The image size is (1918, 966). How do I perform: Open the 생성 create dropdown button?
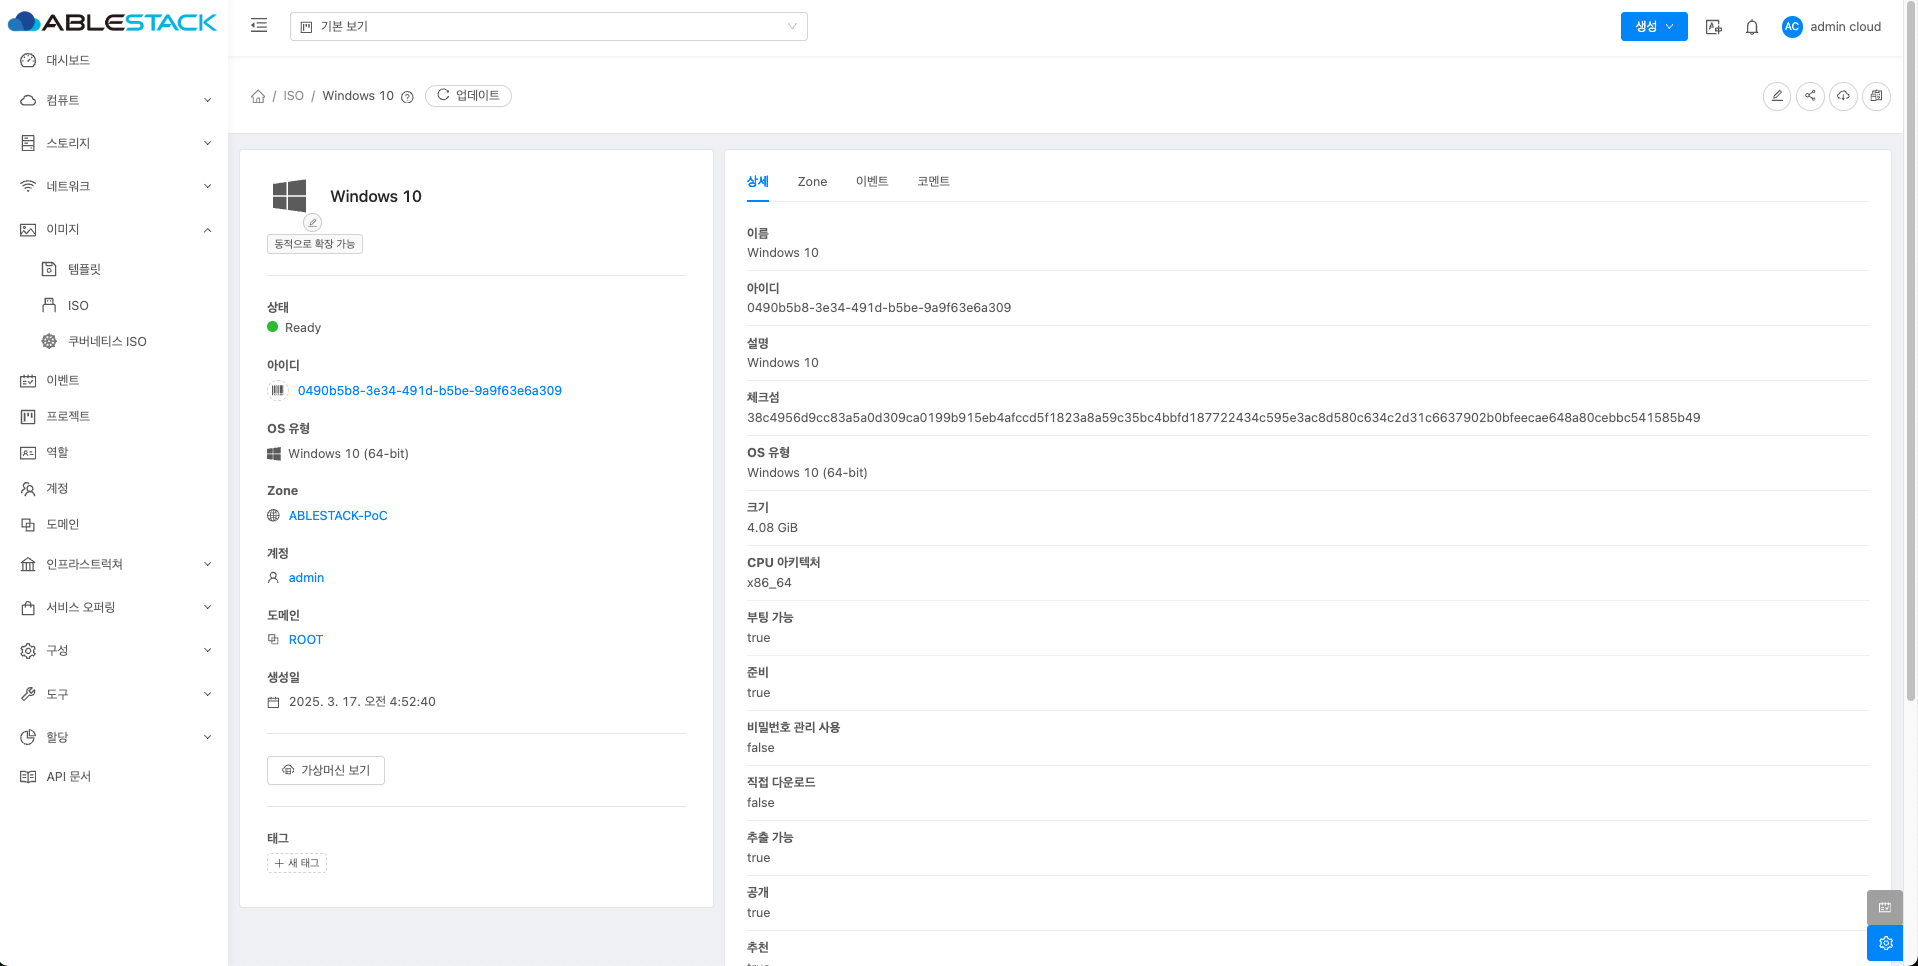click(x=1653, y=27)
